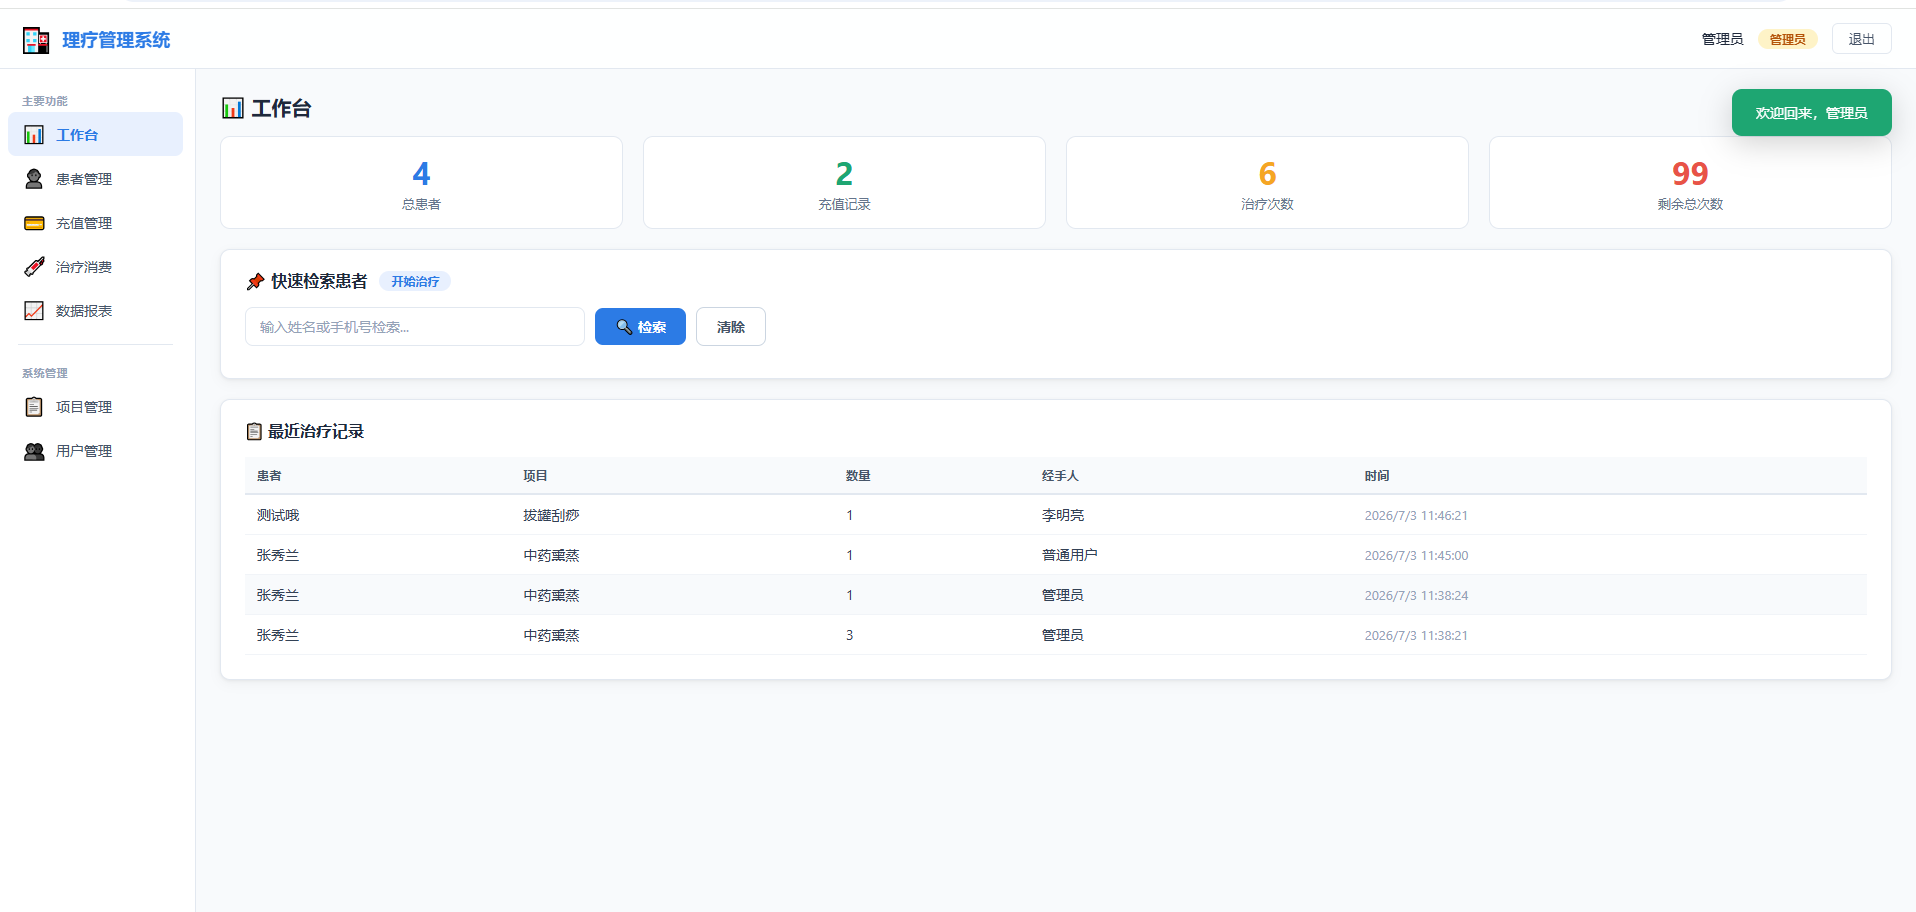The height and width of the screenshot is (912, 1916).
Task: Open 治疗消费 via its syringe icon
Action: 34,267
